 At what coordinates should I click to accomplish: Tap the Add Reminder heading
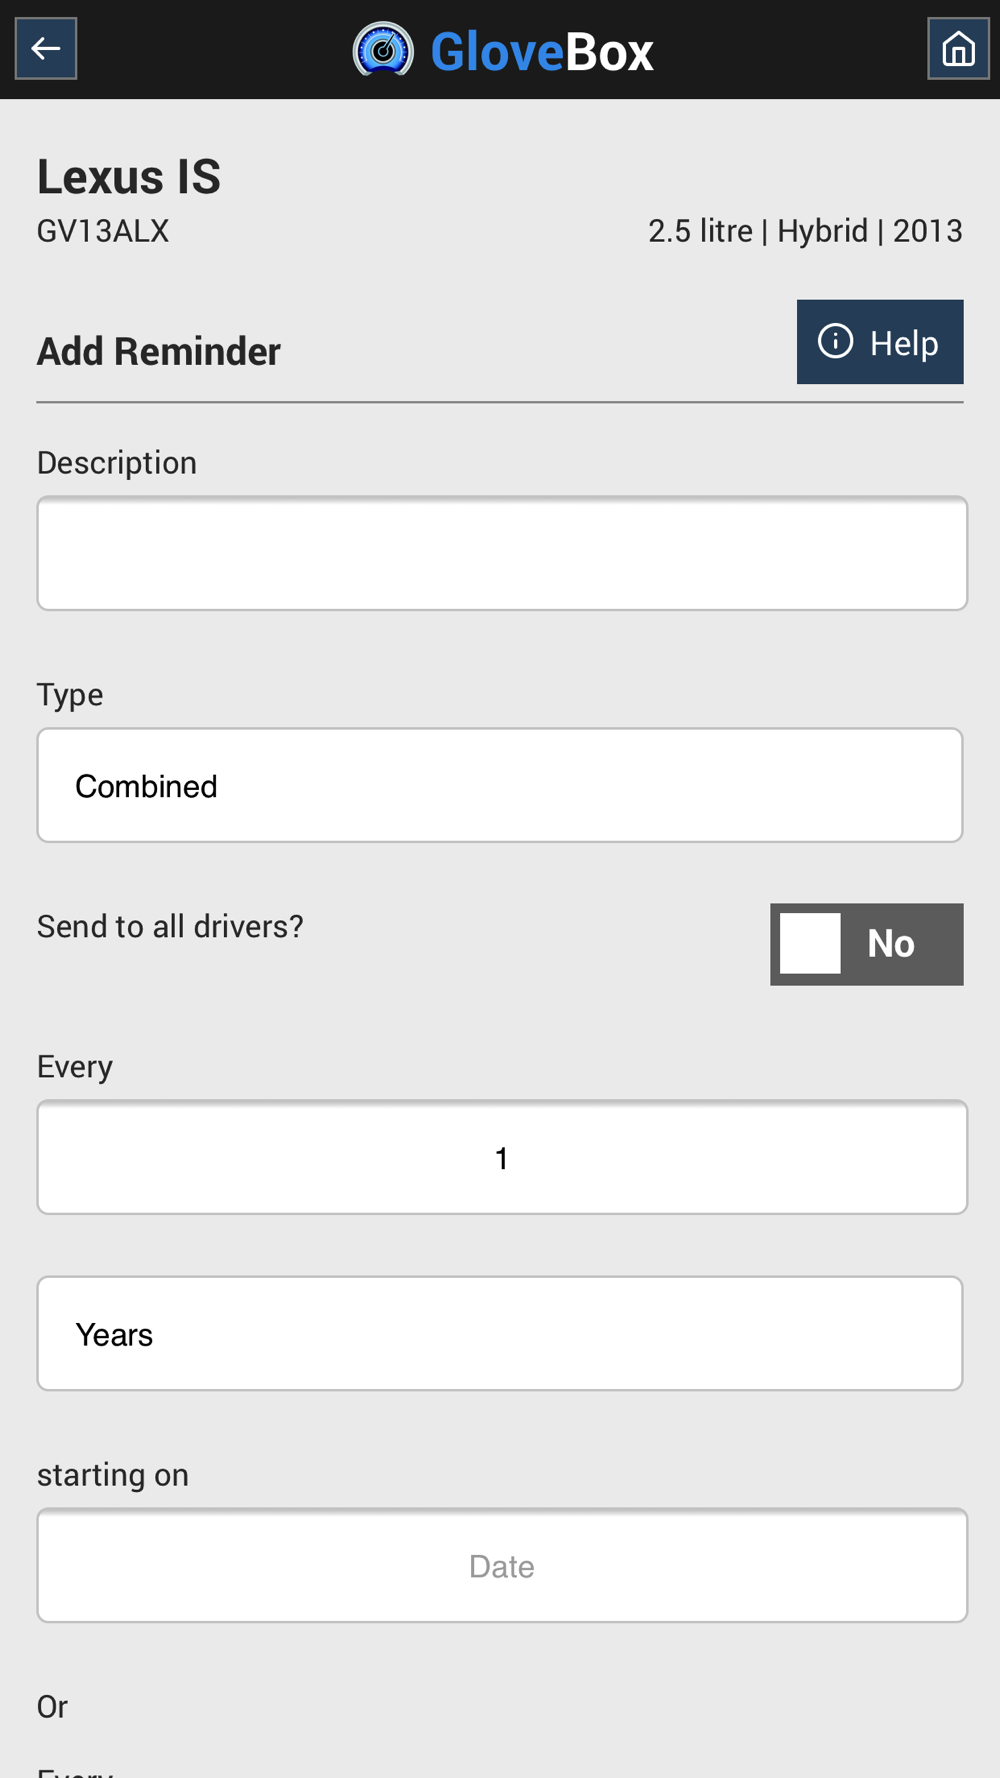[159, 352]
